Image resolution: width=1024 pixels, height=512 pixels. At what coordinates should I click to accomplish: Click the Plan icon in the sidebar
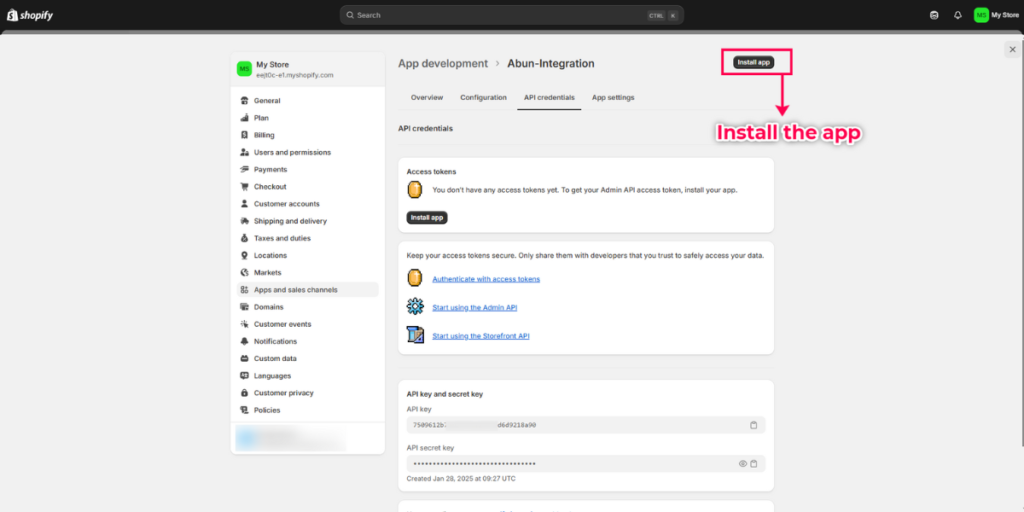point(244,118)
